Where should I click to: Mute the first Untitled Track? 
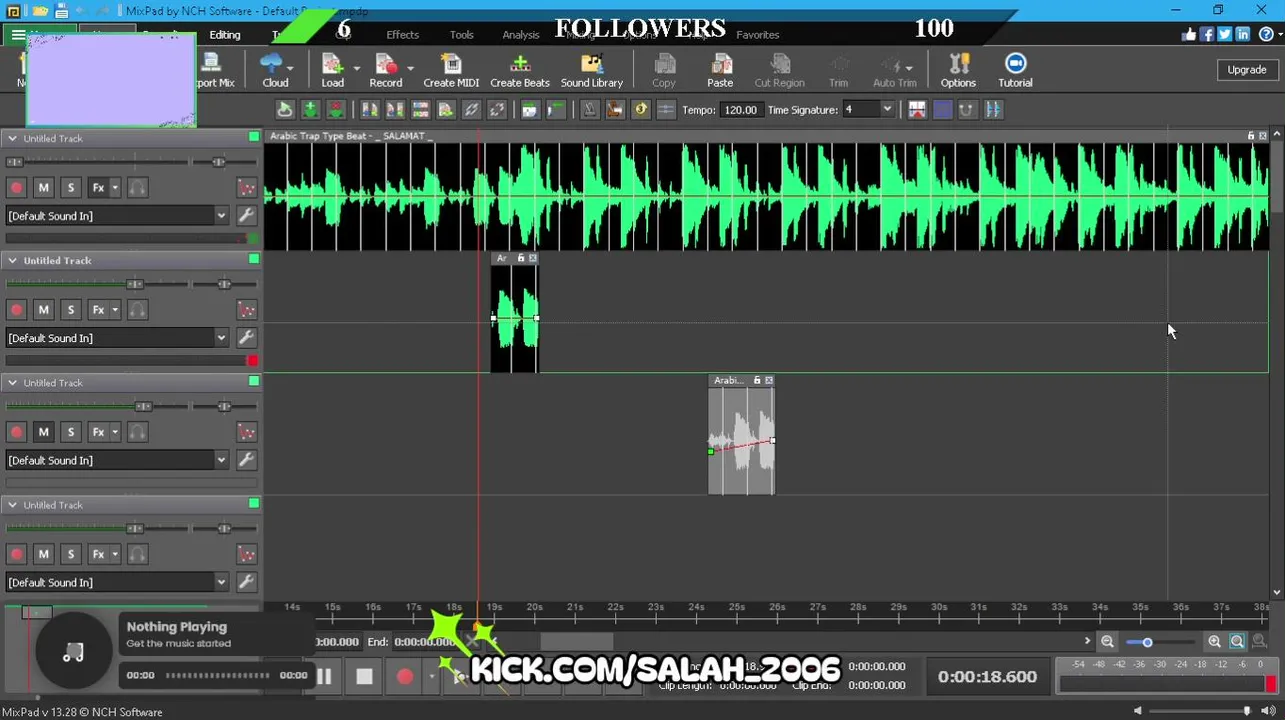pos(43,188)
